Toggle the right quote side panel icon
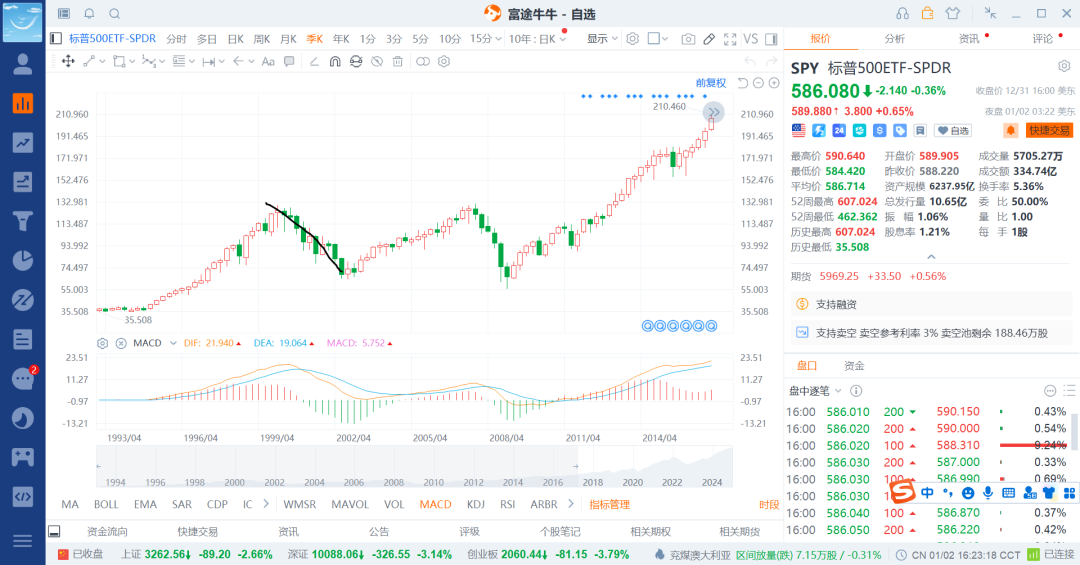 click(771, 39)
